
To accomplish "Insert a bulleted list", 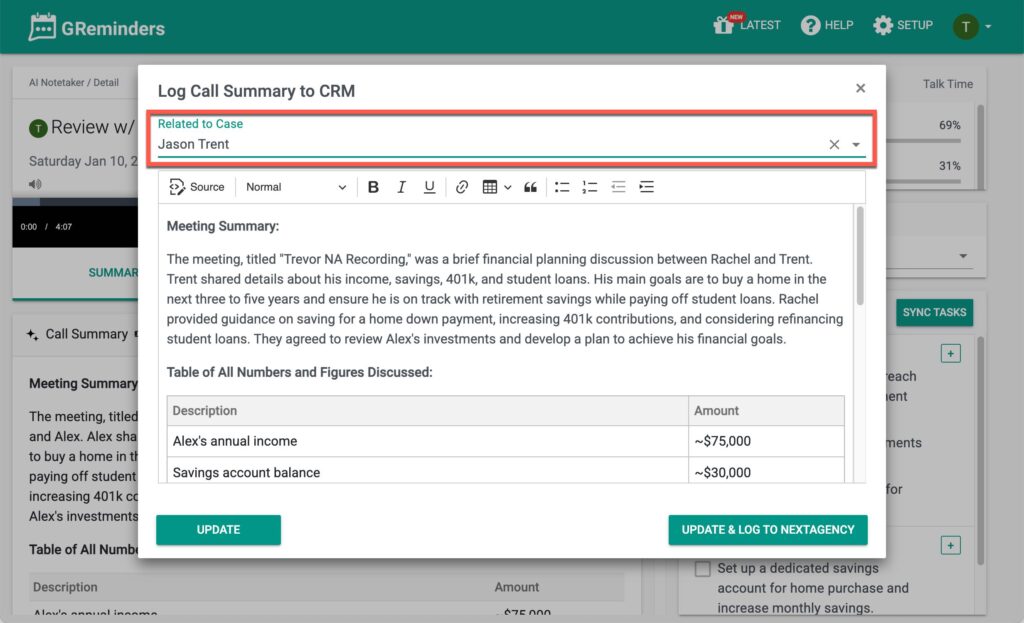I will (562, 187).
